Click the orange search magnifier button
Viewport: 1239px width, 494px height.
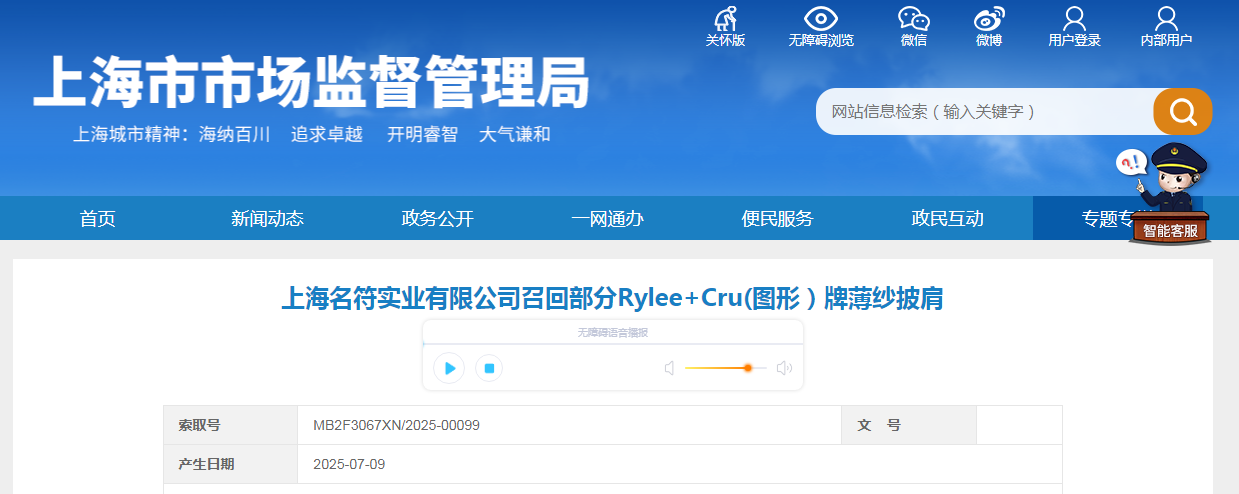1183,111
